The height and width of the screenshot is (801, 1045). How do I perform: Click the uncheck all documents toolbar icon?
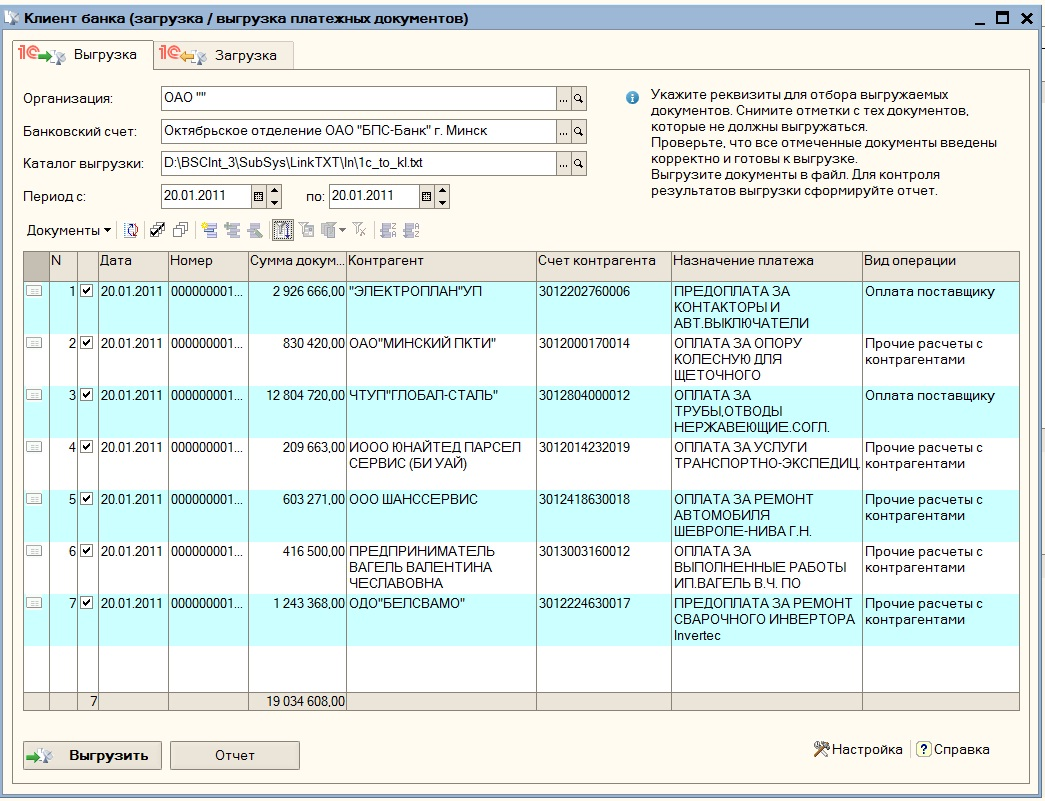(x=180, y=230)
